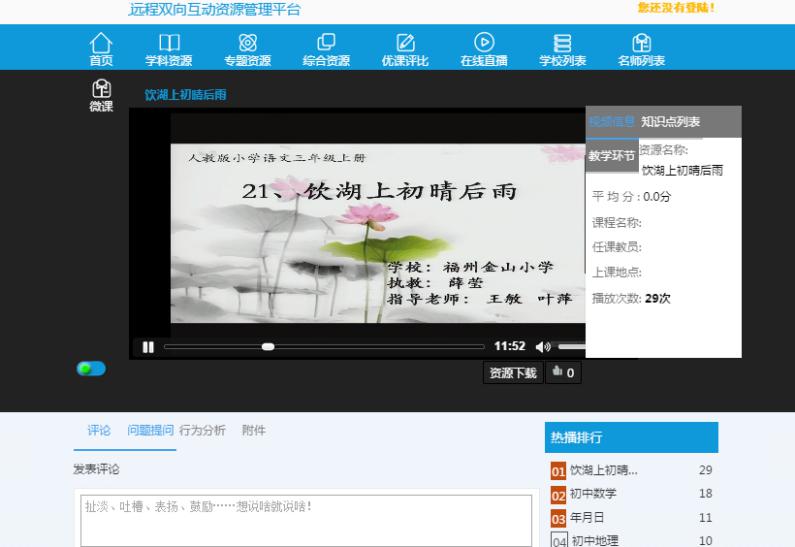Screen dimensions: 795x547
Task: Open 学科资源 book icon
Action: point(169,43)
